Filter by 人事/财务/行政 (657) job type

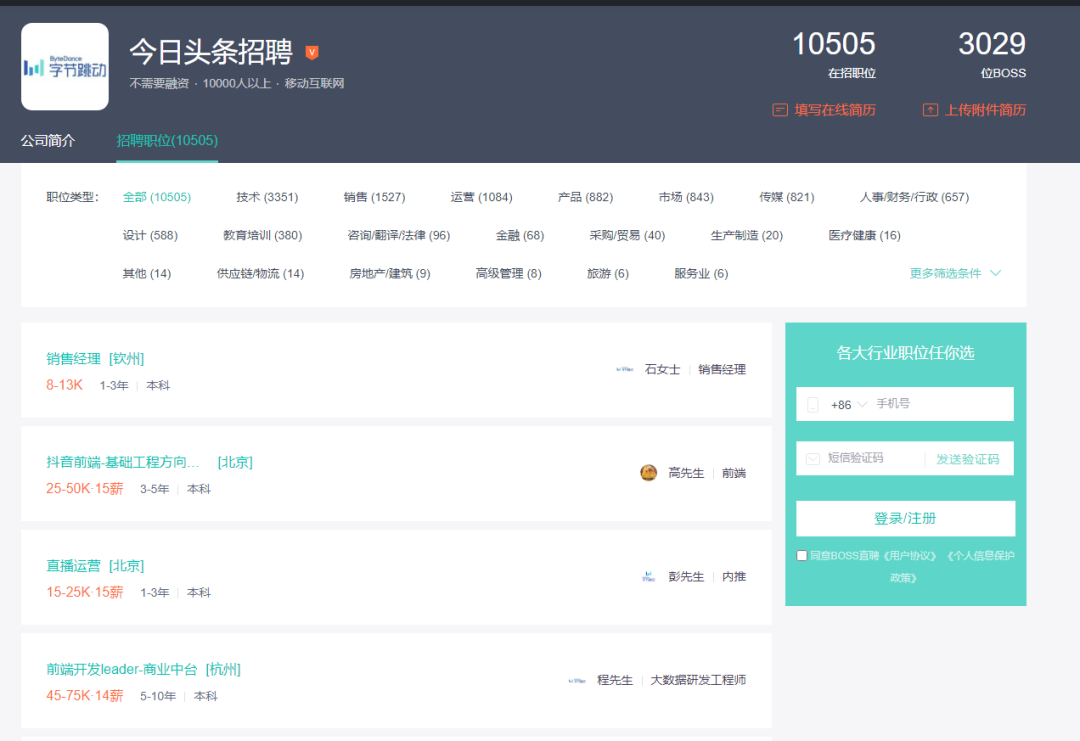coord(914,198)
